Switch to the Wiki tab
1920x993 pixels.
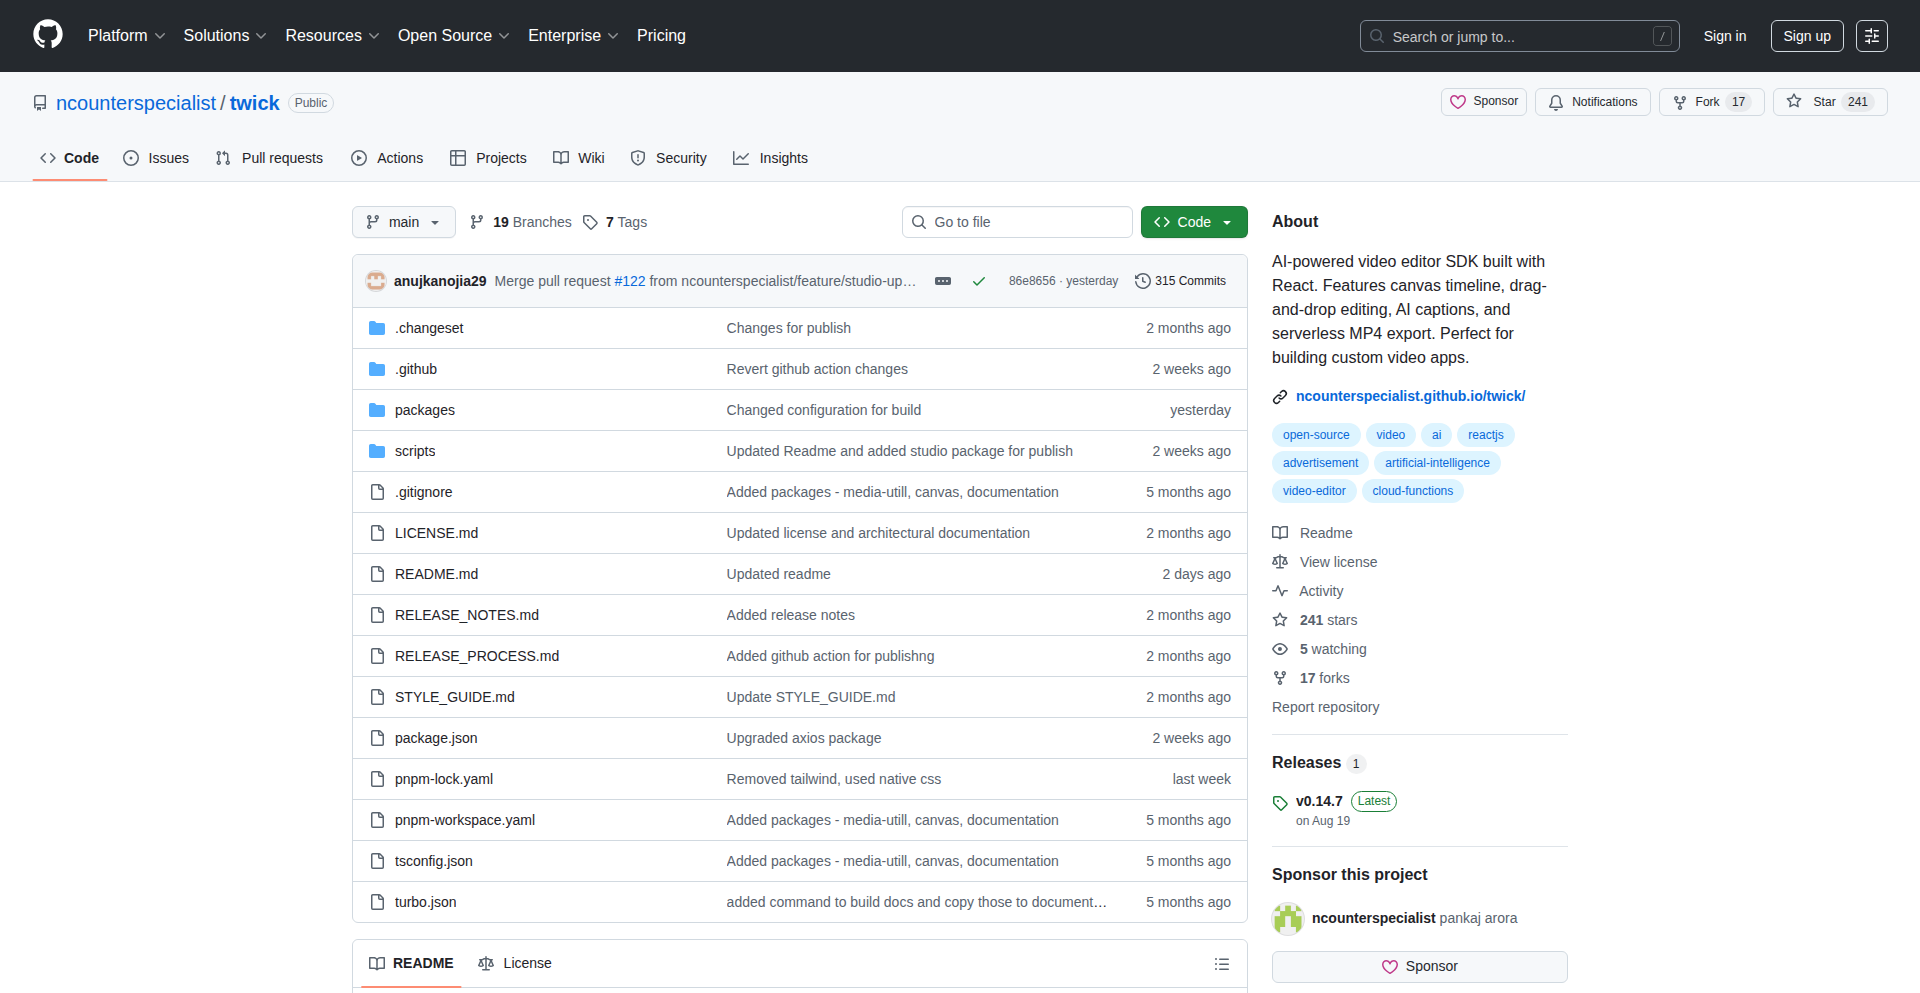[579, 158]
